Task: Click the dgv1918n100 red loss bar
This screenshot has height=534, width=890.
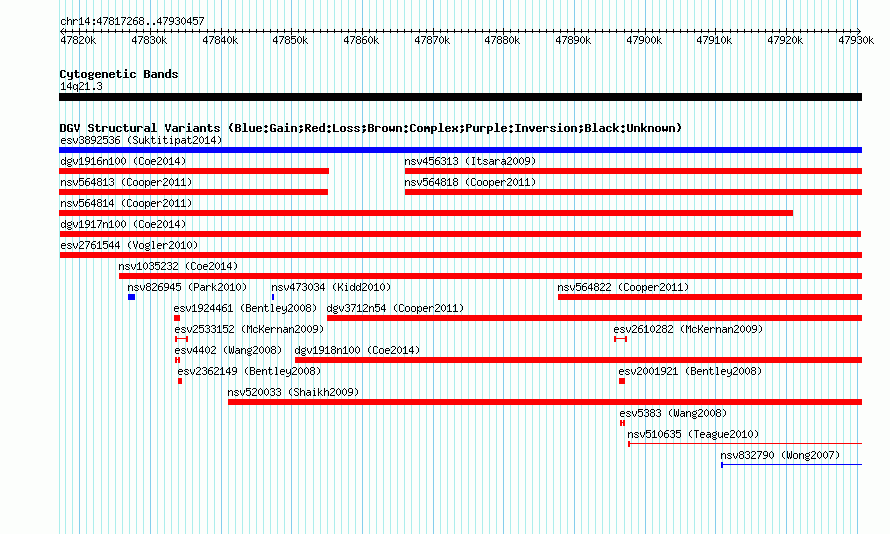Action: 578,360
